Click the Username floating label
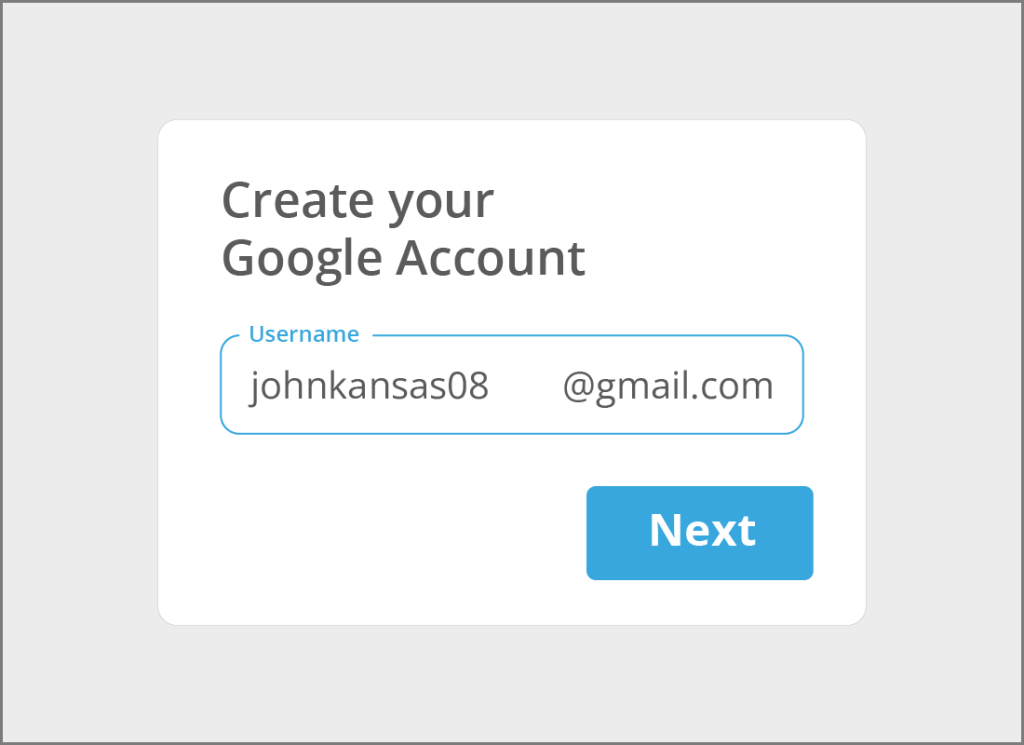The image size is (1024, 745). point(304,334)
